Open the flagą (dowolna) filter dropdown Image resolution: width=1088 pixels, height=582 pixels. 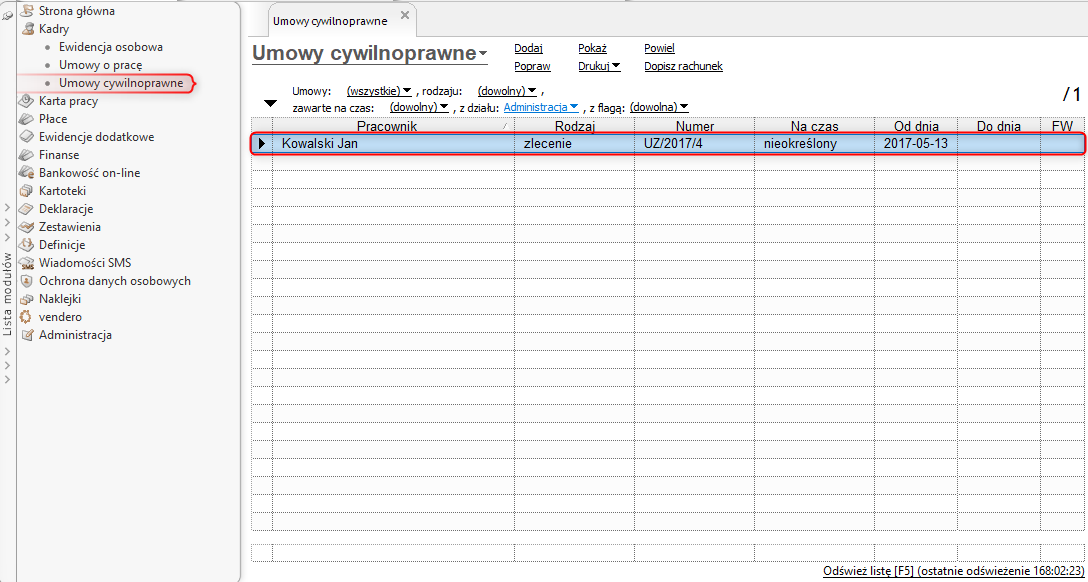click(659, 108)
